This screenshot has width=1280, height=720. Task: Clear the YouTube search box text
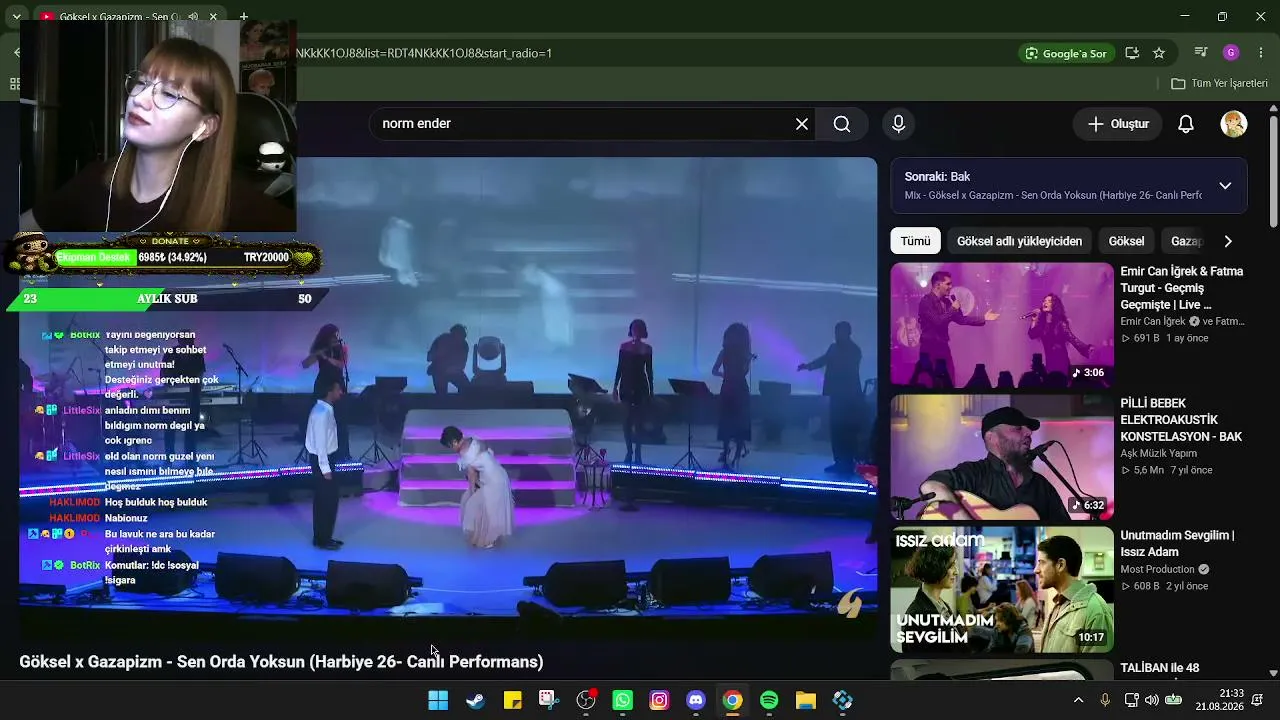(x=802, y=124)
